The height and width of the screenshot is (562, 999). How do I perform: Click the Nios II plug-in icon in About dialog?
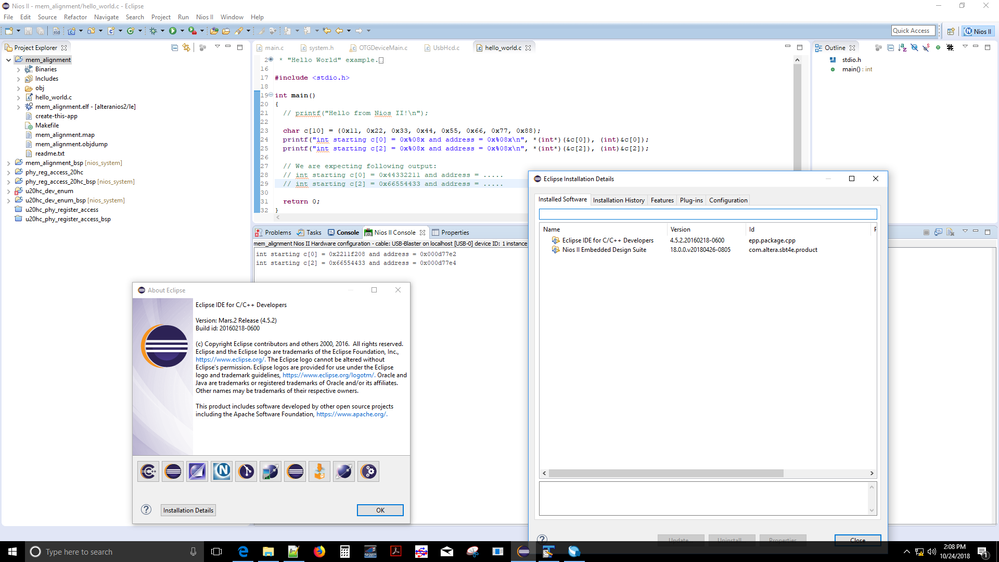click(222, 471)
